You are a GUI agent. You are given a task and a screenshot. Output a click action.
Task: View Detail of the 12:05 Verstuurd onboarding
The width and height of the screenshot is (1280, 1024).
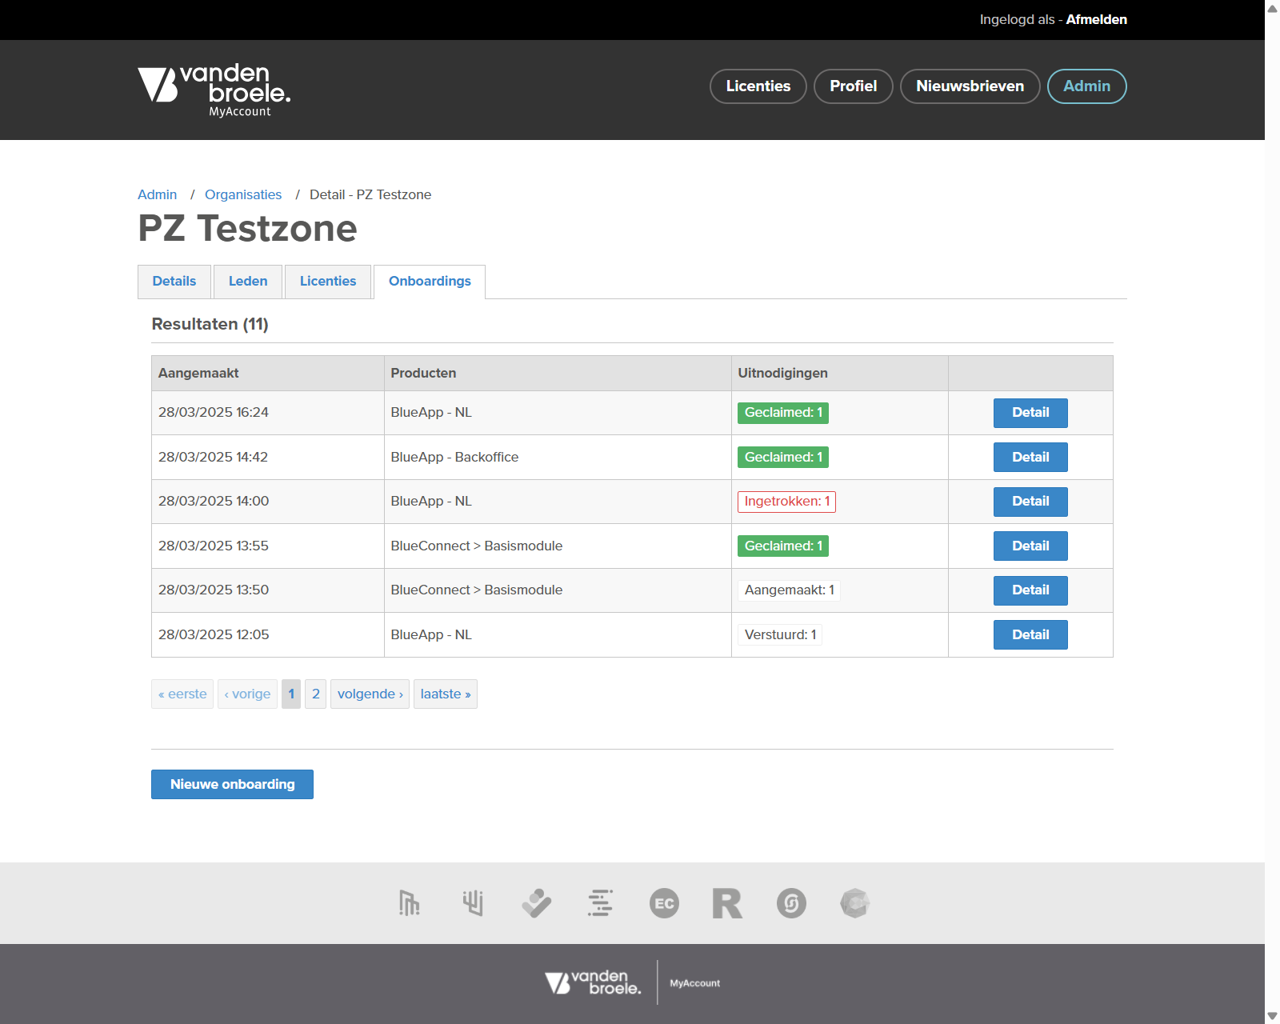point(1030,634)
